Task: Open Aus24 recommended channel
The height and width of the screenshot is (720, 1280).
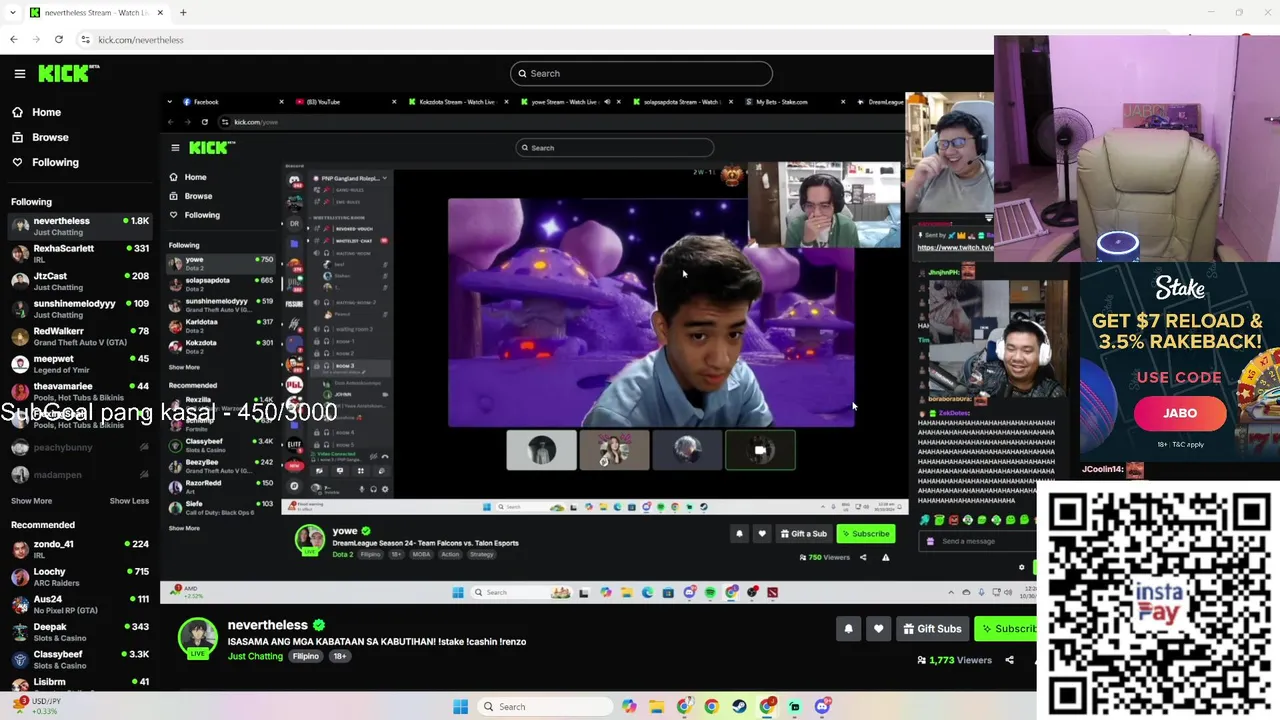Action: [80, 604]
